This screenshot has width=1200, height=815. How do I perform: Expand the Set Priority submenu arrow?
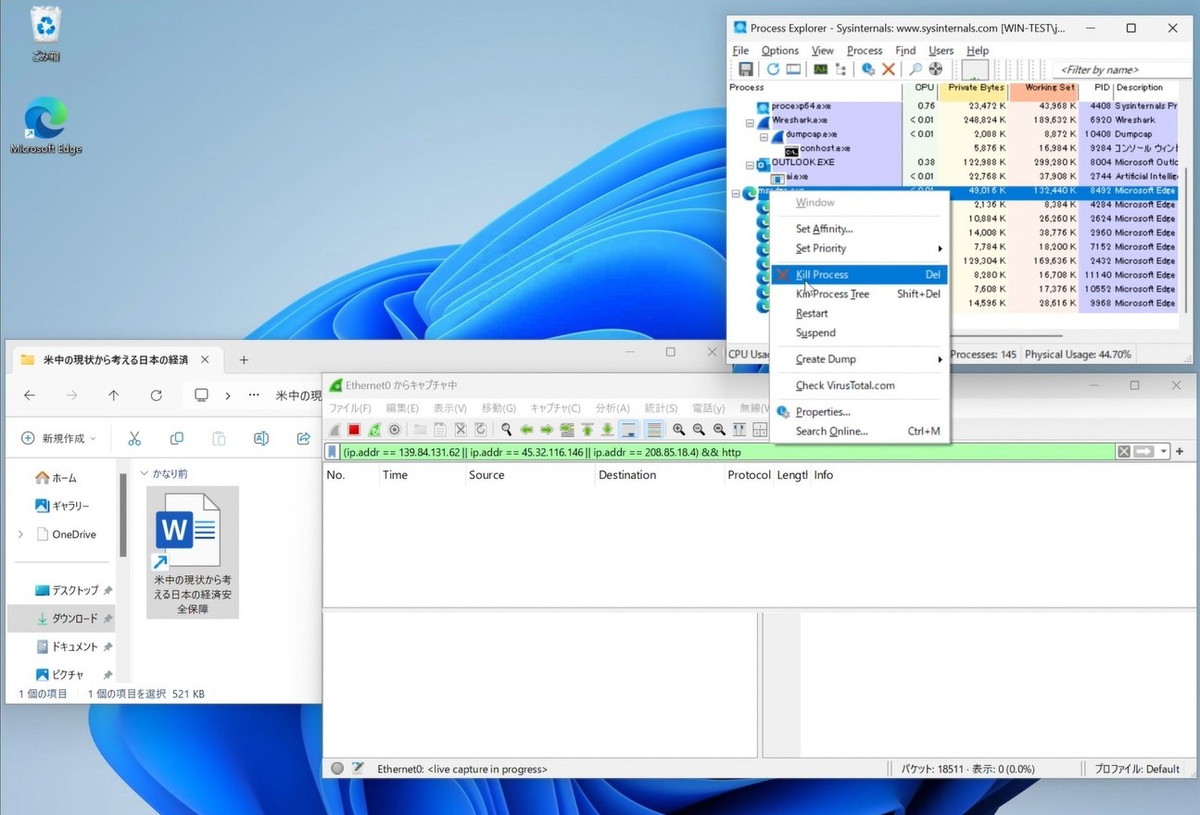click(940, 249)
